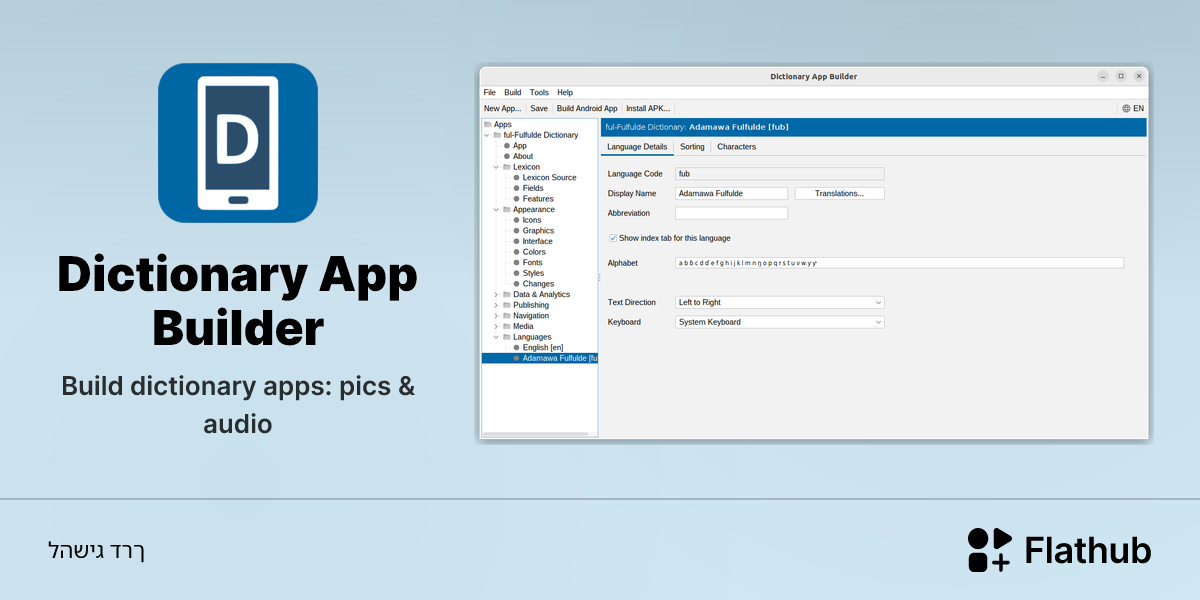Image resolution: width=1200 pixels, height=600 pixels.
Task: Open the Tools menu
Action: 539,92
